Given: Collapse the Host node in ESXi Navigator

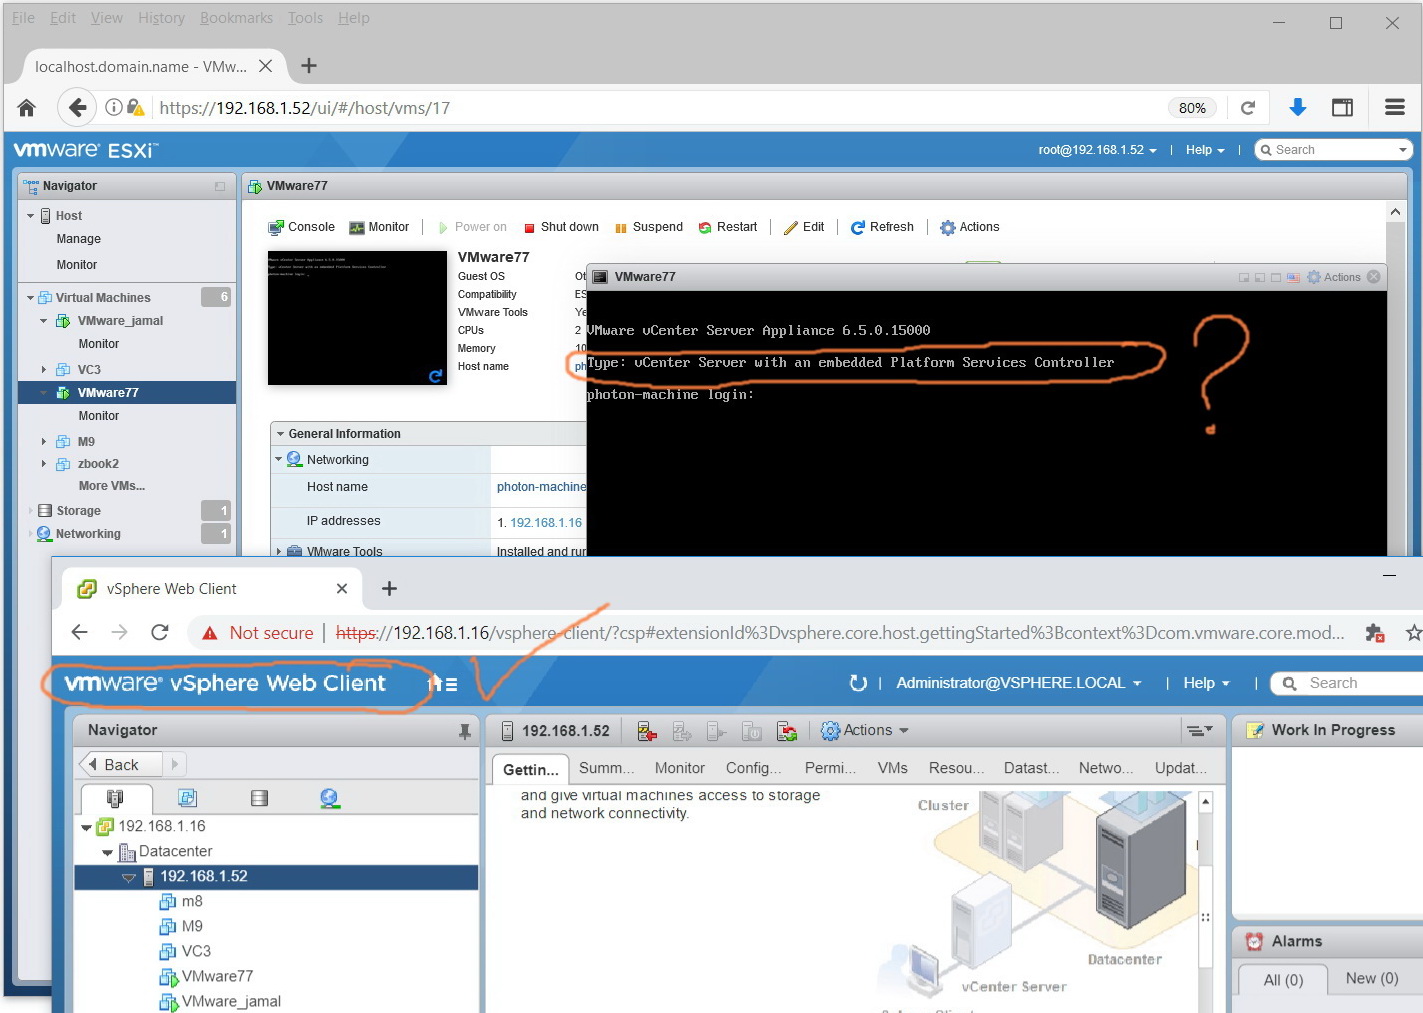Looking at the screenshot, I should click(30, 216).
